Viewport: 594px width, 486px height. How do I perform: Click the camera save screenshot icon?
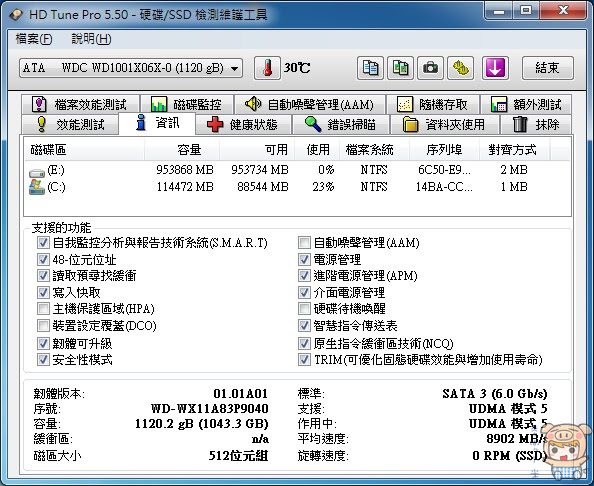(430, 68)
